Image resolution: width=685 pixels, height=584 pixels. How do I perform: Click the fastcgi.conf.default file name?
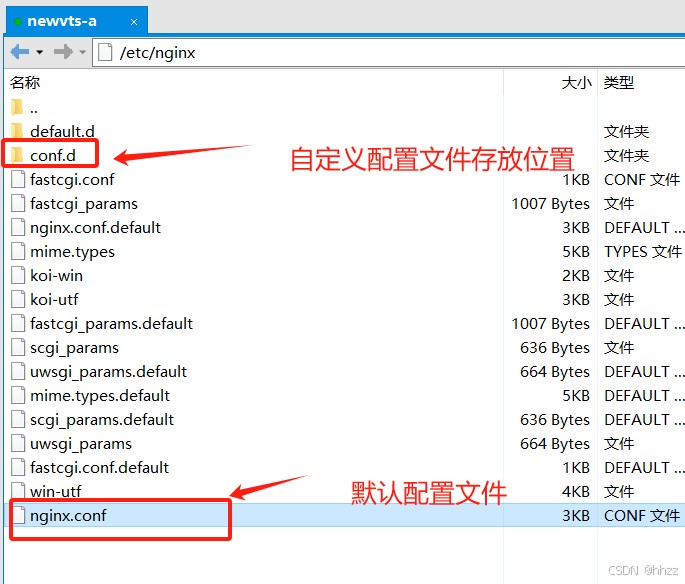[x=100, y=468]
